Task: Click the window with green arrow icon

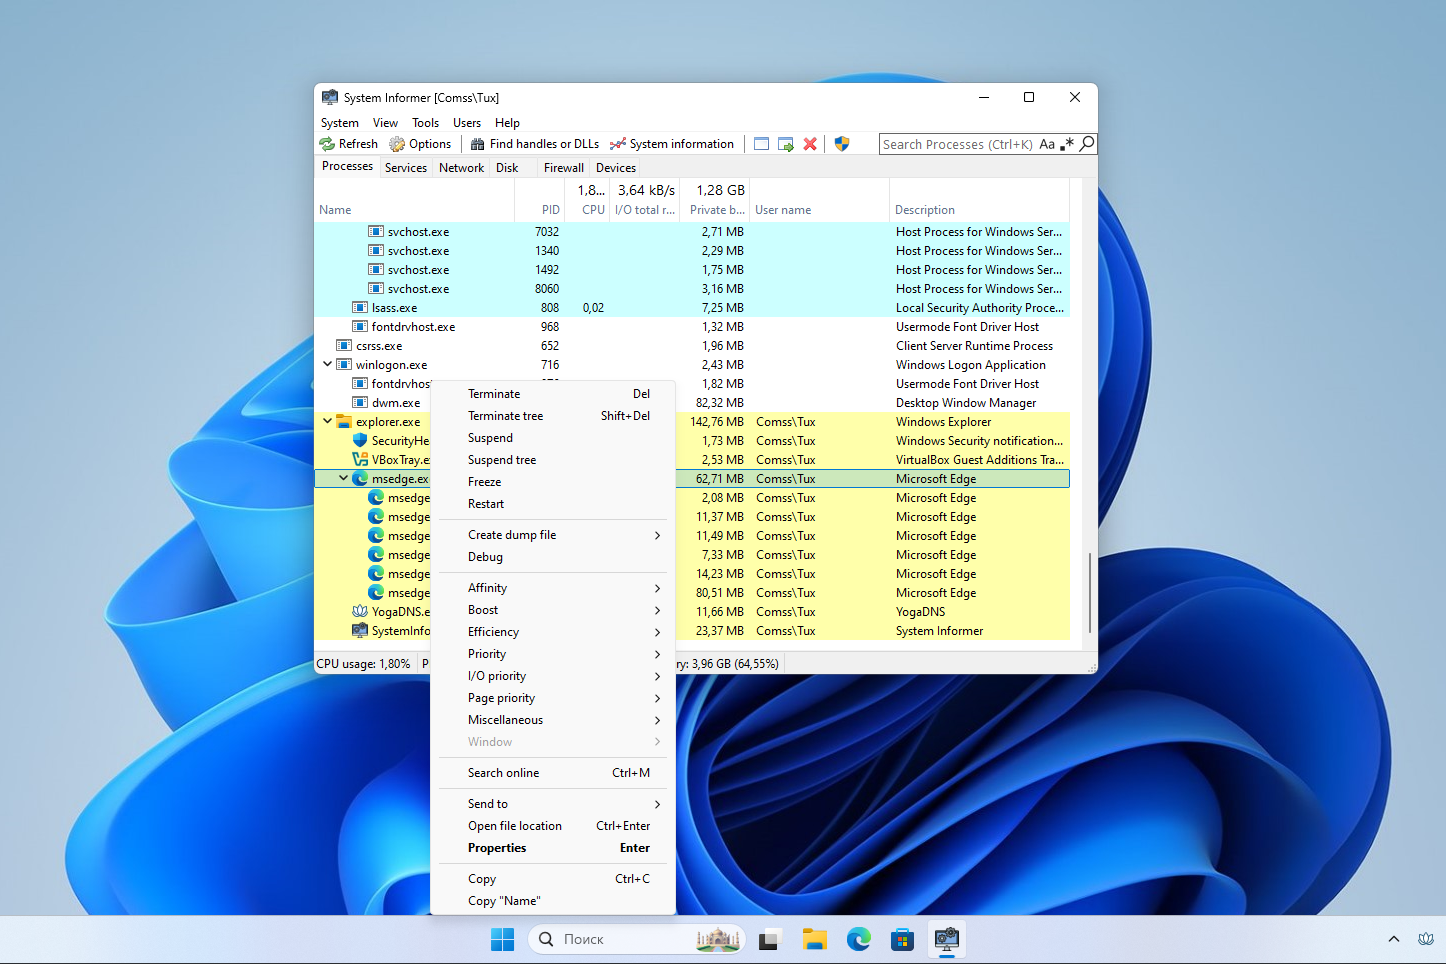Action: tap(786, 144)
